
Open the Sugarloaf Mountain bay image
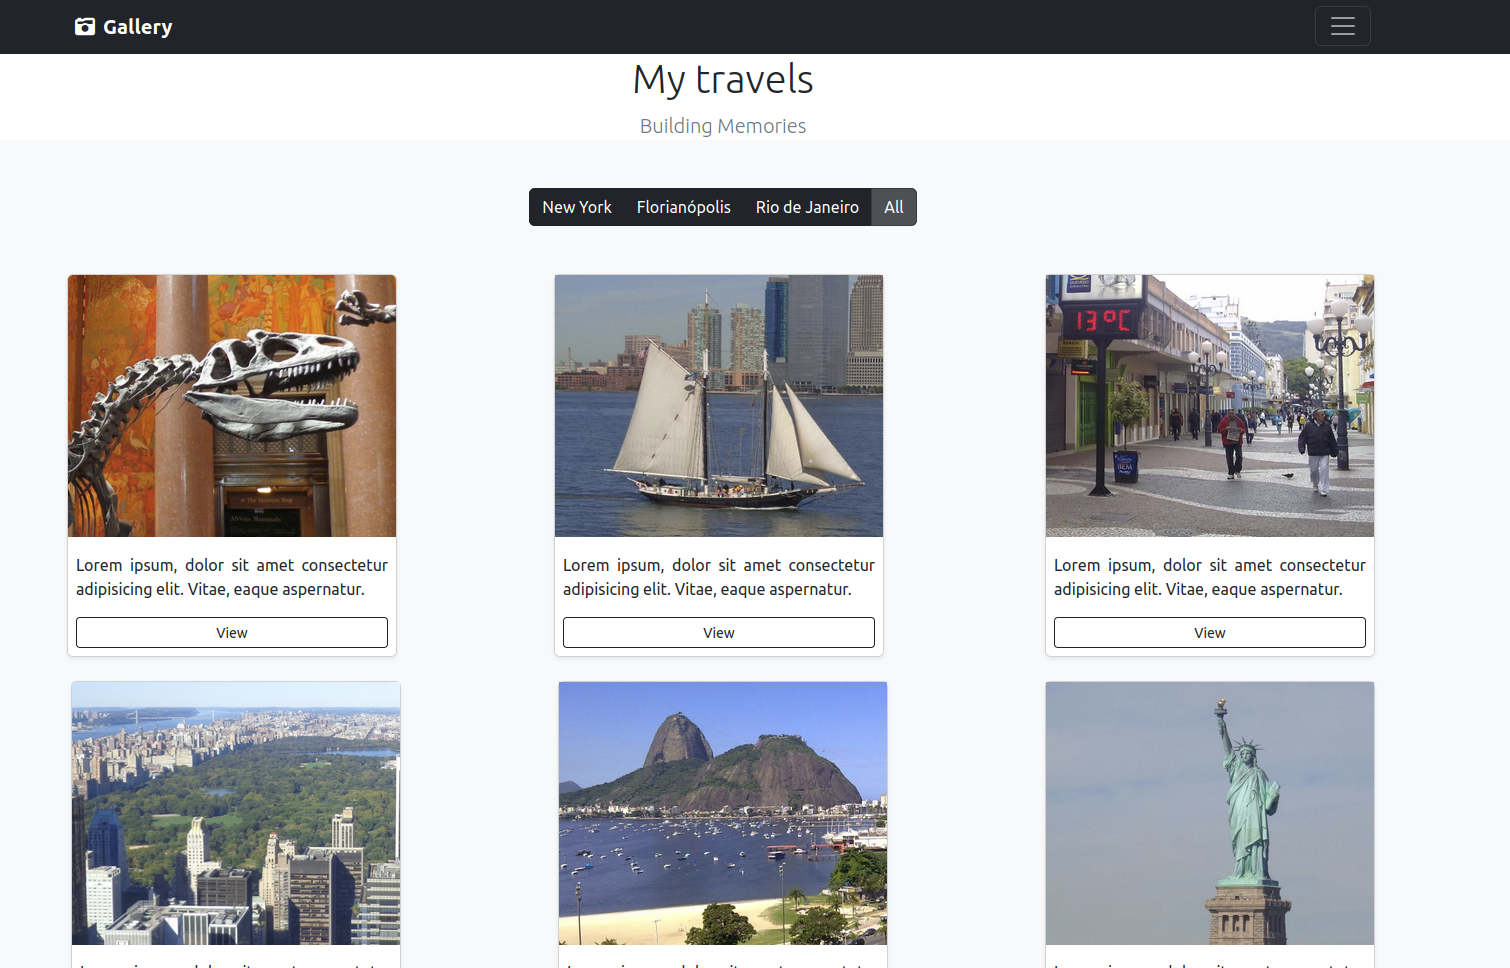coord(723,813)
